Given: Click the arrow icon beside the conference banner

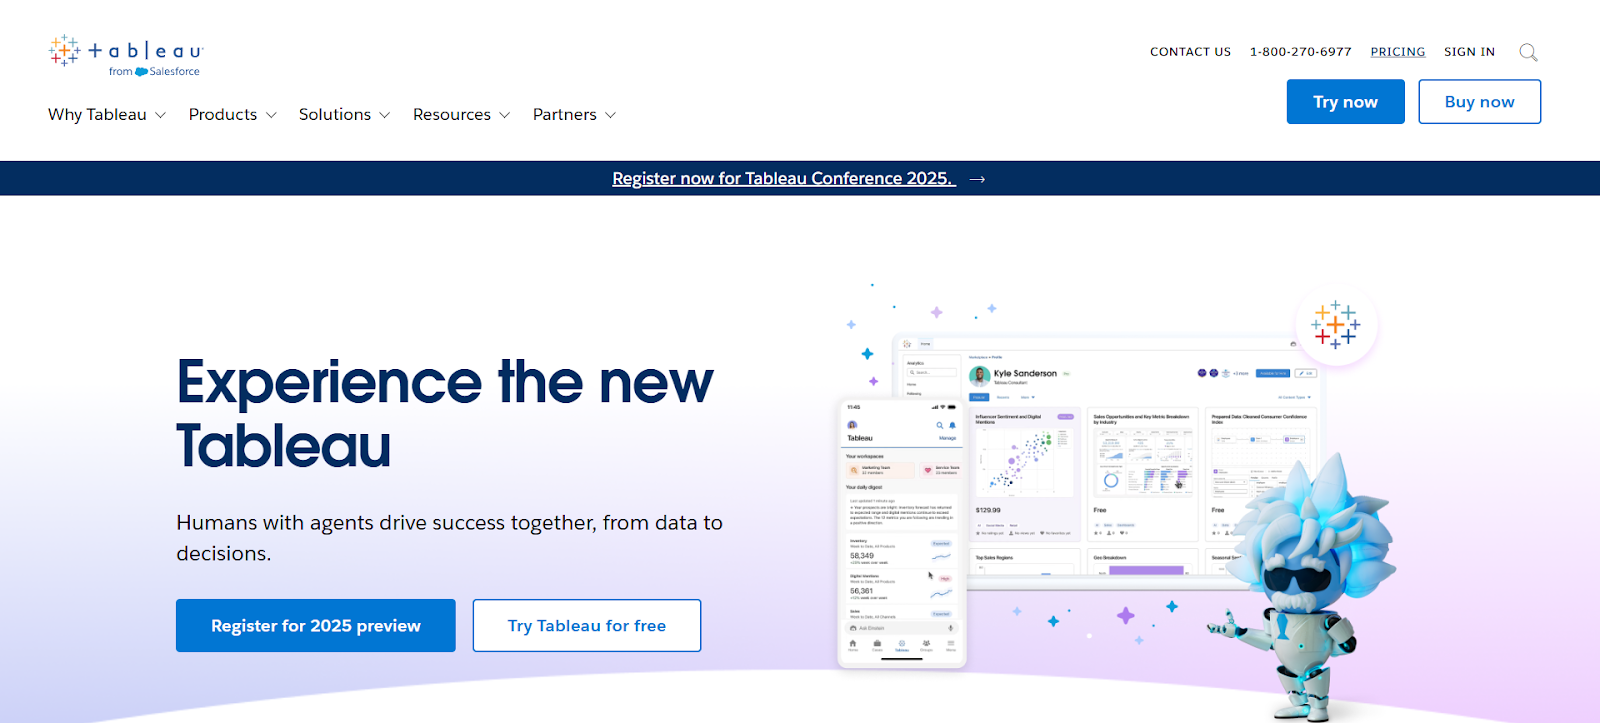Looking at the screenshot, I should coord(977,179).
